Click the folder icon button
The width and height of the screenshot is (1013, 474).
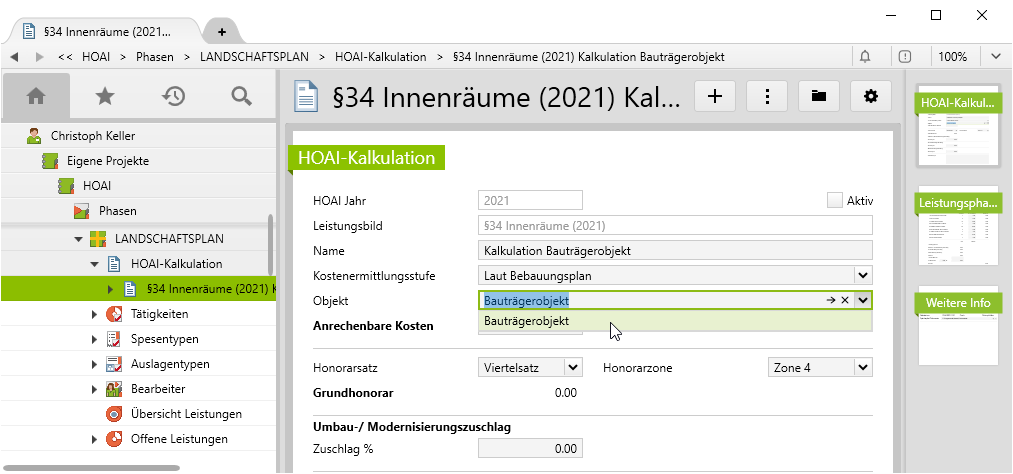point(818,96)
